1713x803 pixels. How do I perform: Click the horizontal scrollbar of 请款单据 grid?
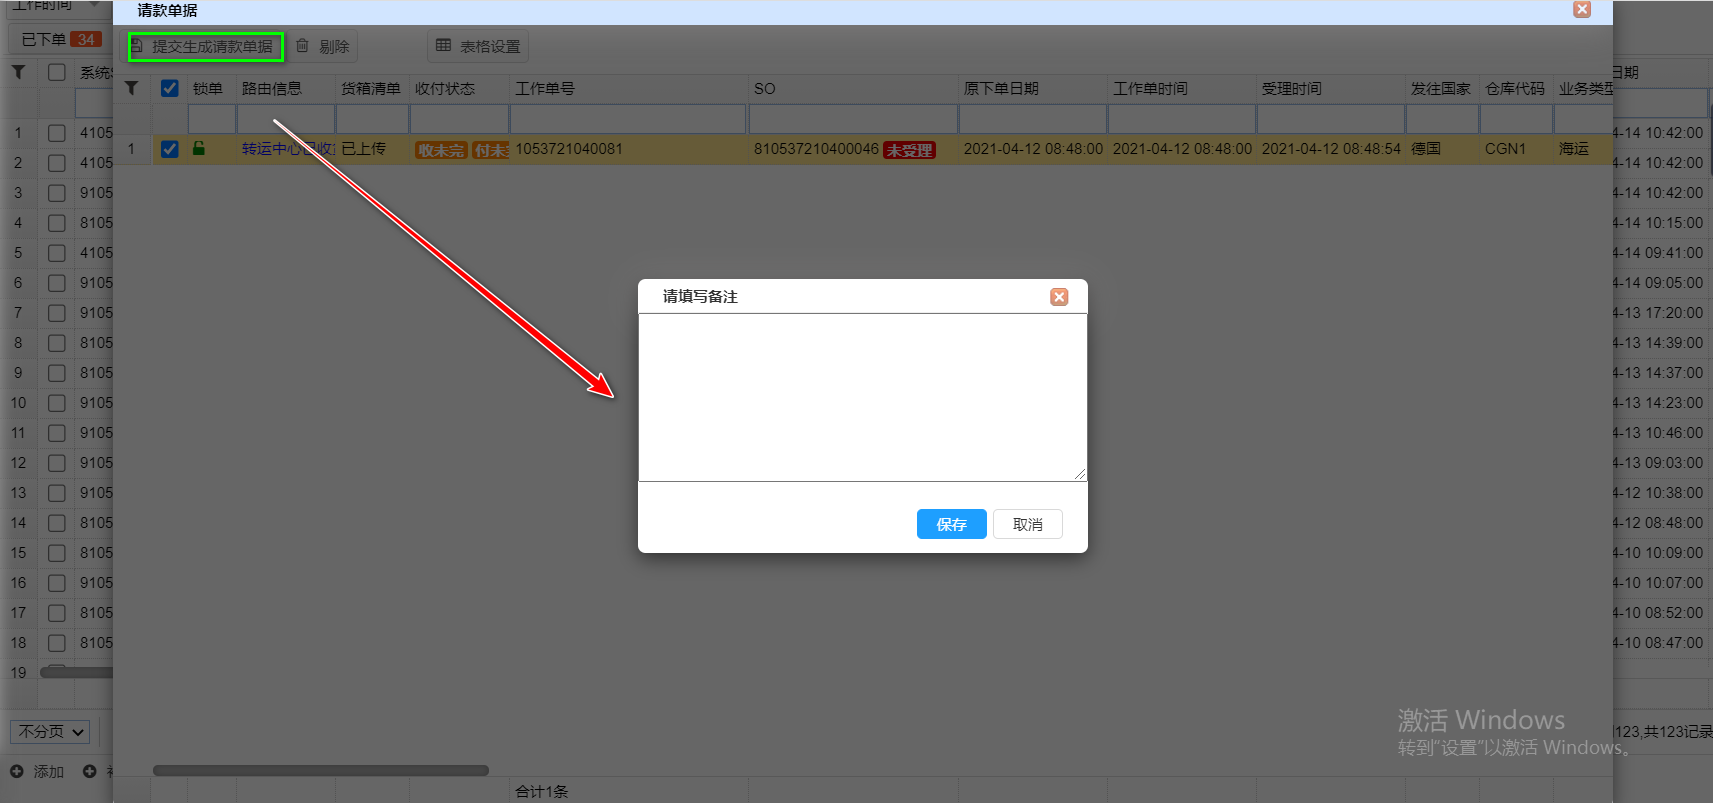[x=320, y=770]
